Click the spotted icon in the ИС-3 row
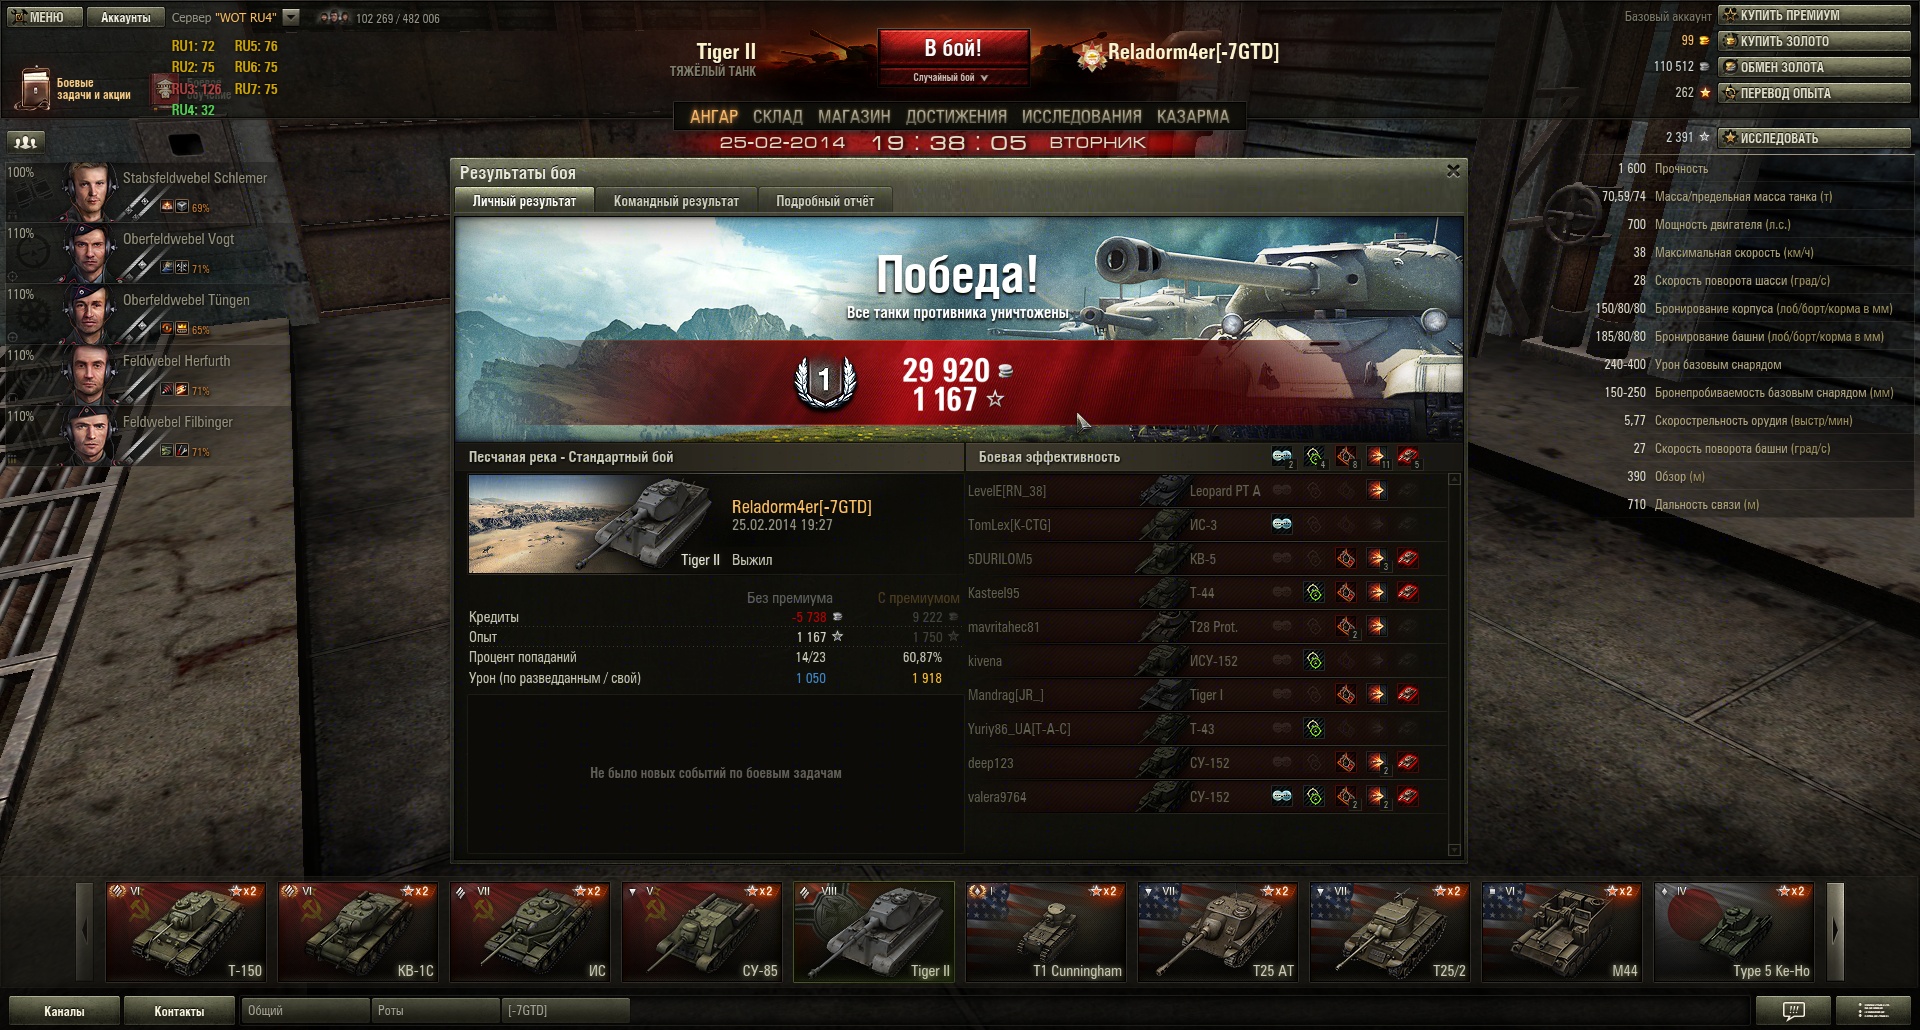This screenshot has height=1030, width=1920. point(1282,525)
